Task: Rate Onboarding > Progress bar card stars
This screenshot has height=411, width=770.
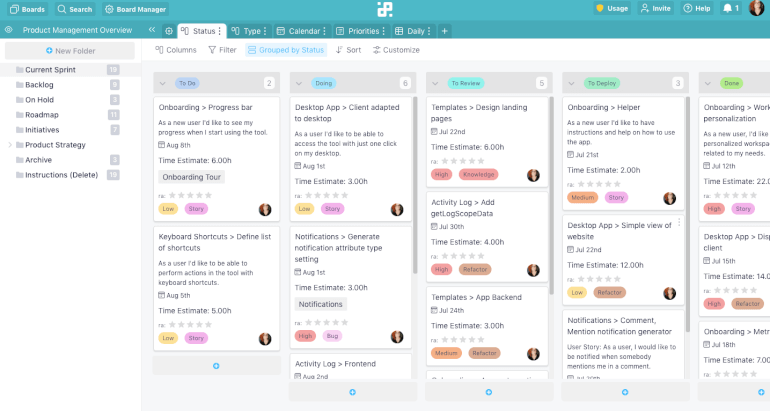Action: (190, 195)
